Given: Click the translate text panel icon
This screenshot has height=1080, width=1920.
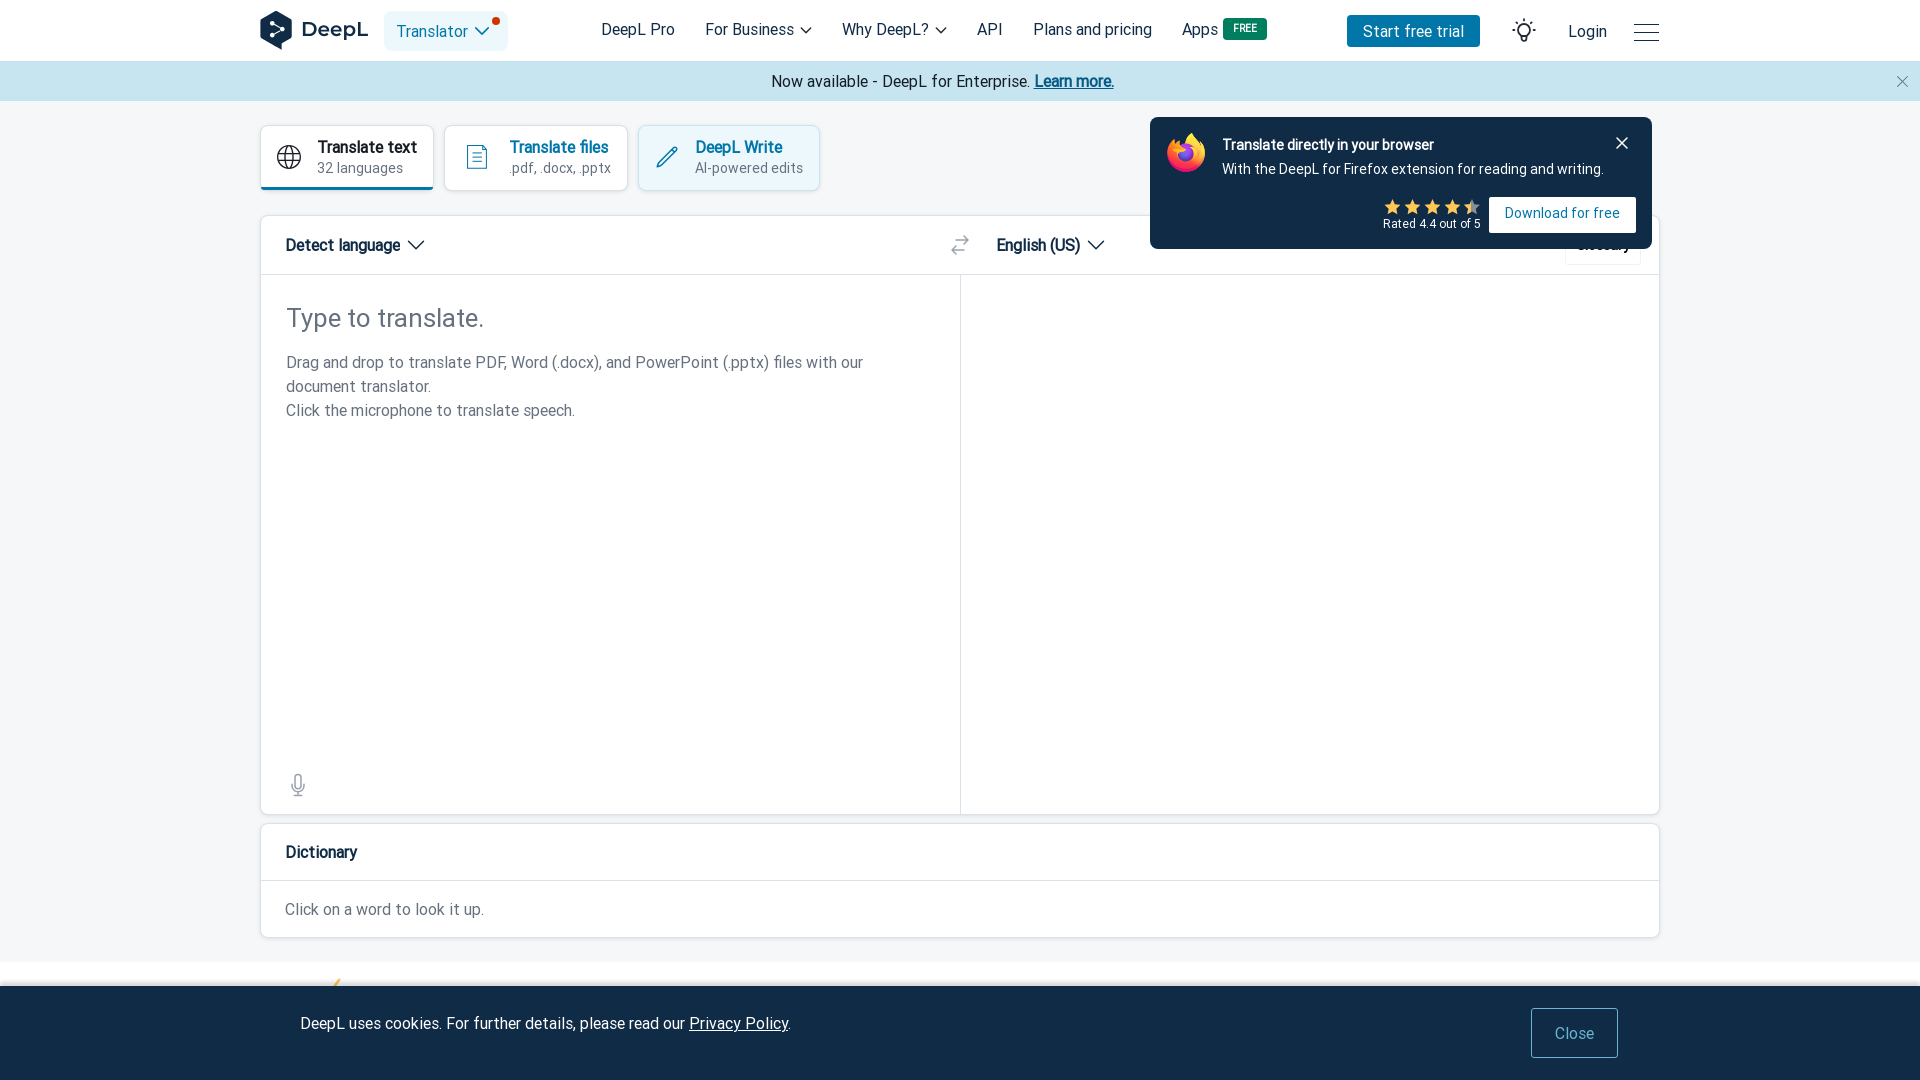Looking at the screenshot, I should pos(289,157).
